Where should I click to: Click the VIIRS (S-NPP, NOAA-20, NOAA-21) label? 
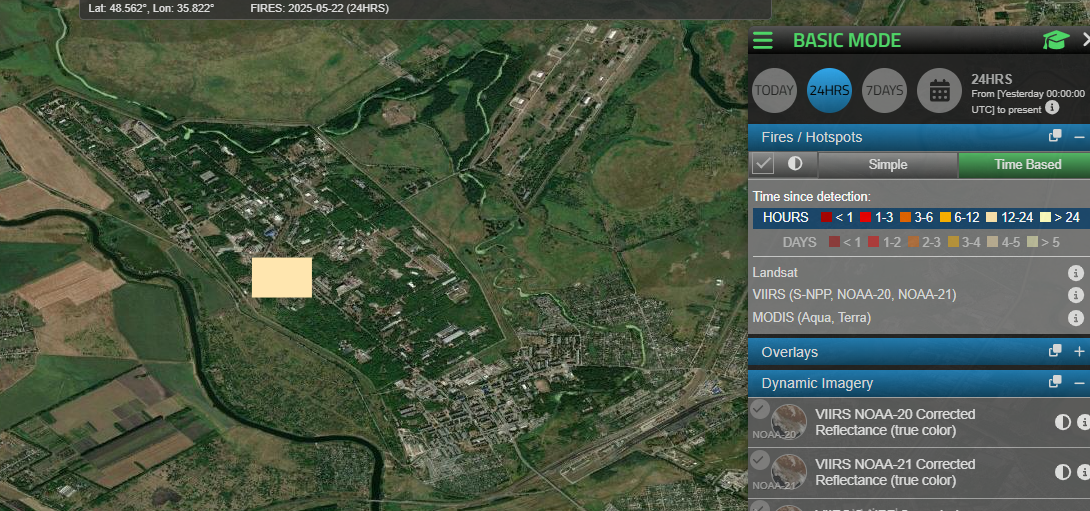tap(854, 295)
